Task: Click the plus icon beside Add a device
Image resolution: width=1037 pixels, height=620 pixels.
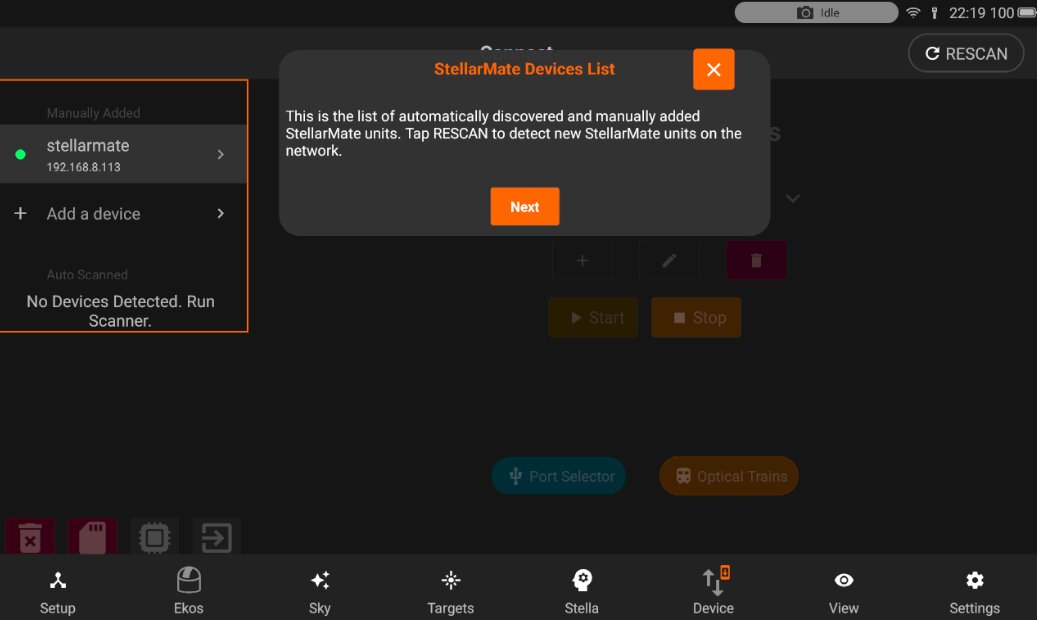Action: click(x=21, y=213)
